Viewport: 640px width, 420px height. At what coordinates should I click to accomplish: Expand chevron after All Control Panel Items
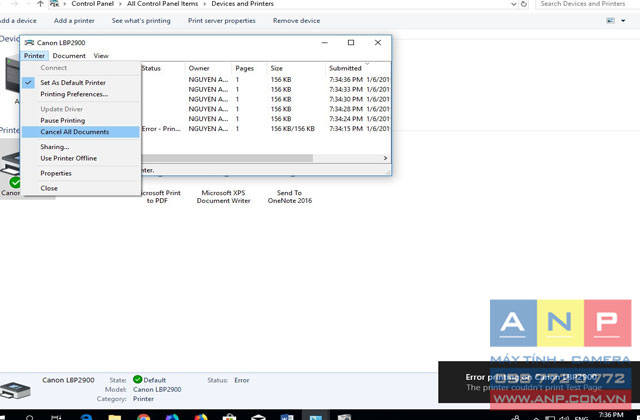(x=205, y=4)
